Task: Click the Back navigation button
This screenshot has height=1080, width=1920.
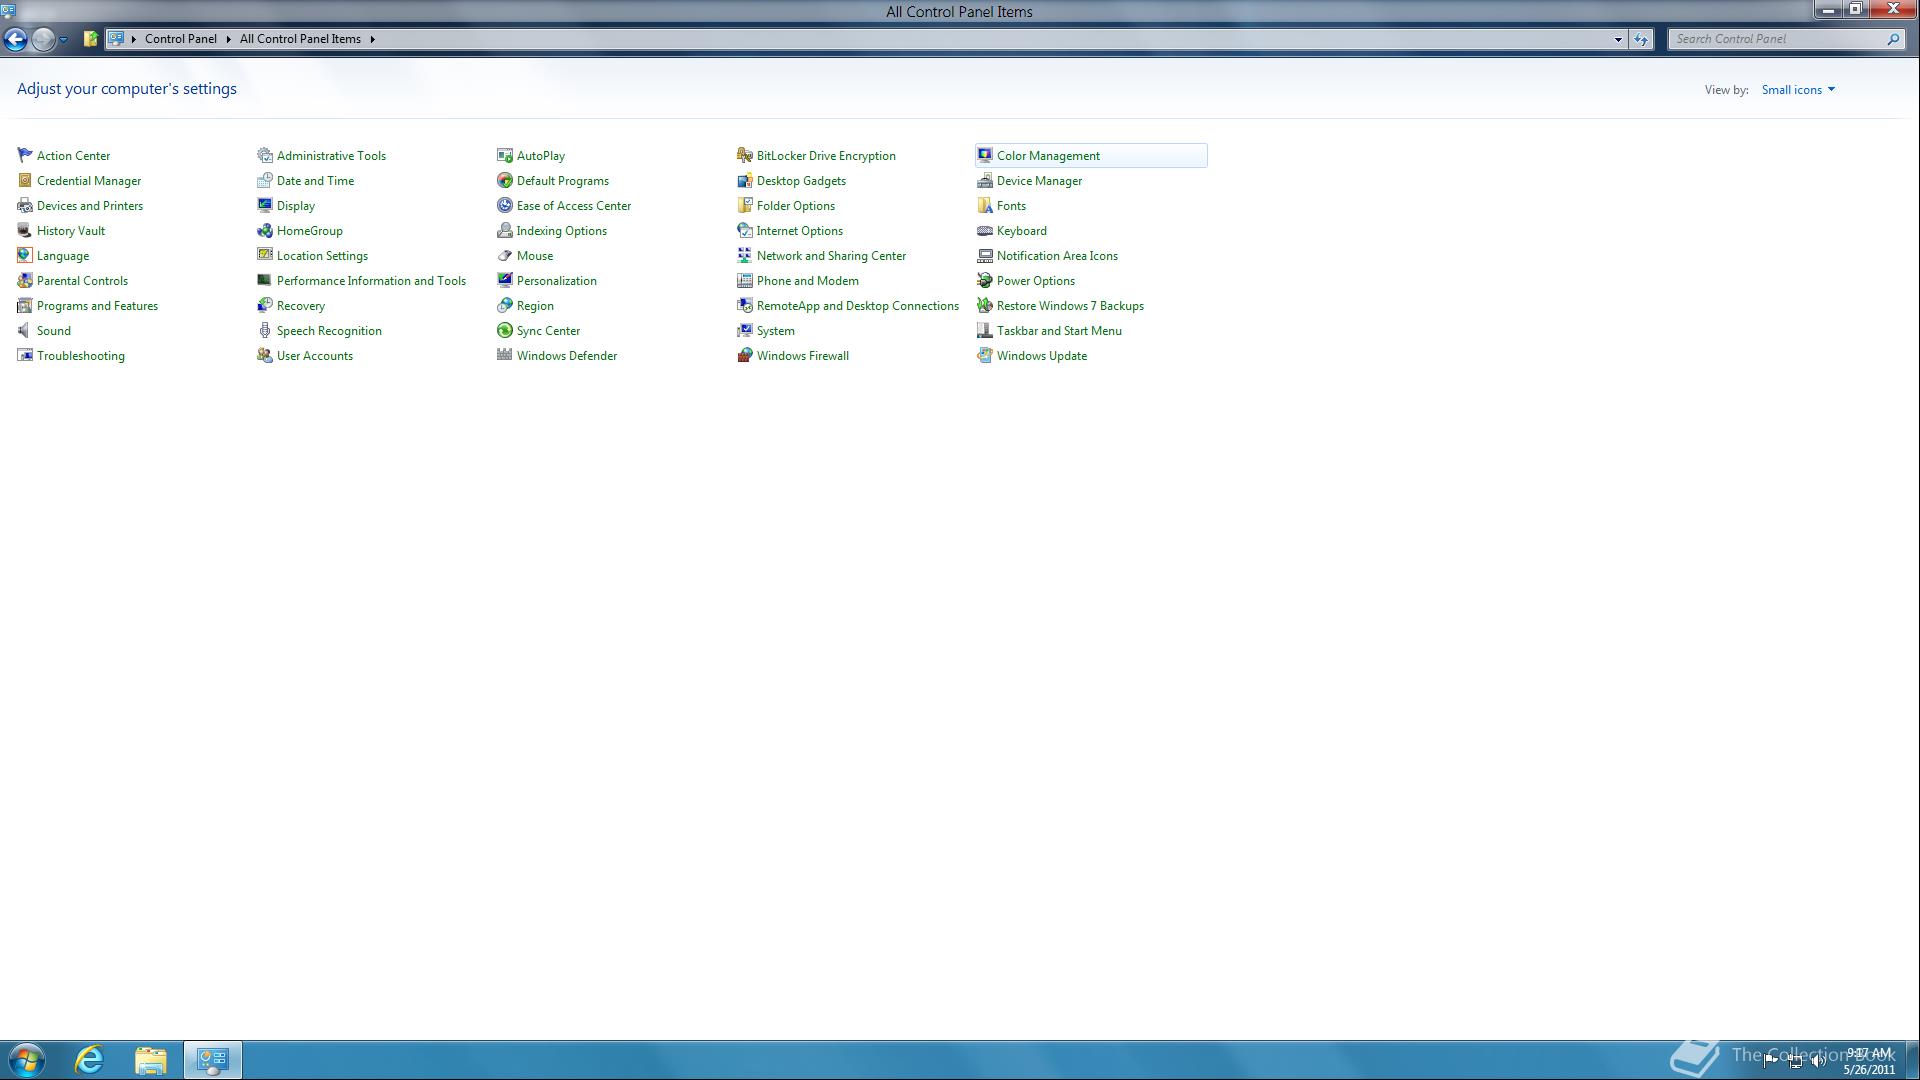Action: coord(15,39)
